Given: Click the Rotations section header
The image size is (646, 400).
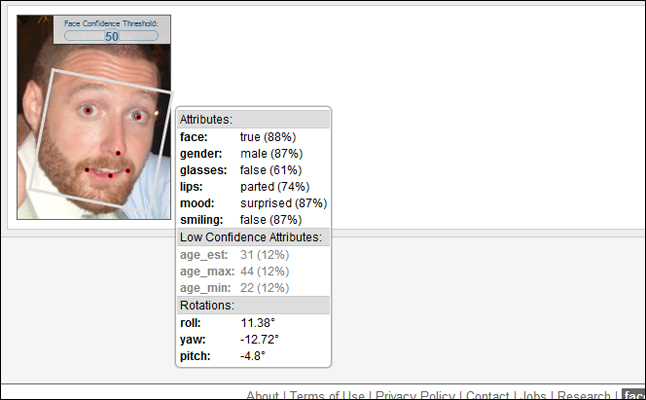Looking at the screenshot, I should coord(253,305).
